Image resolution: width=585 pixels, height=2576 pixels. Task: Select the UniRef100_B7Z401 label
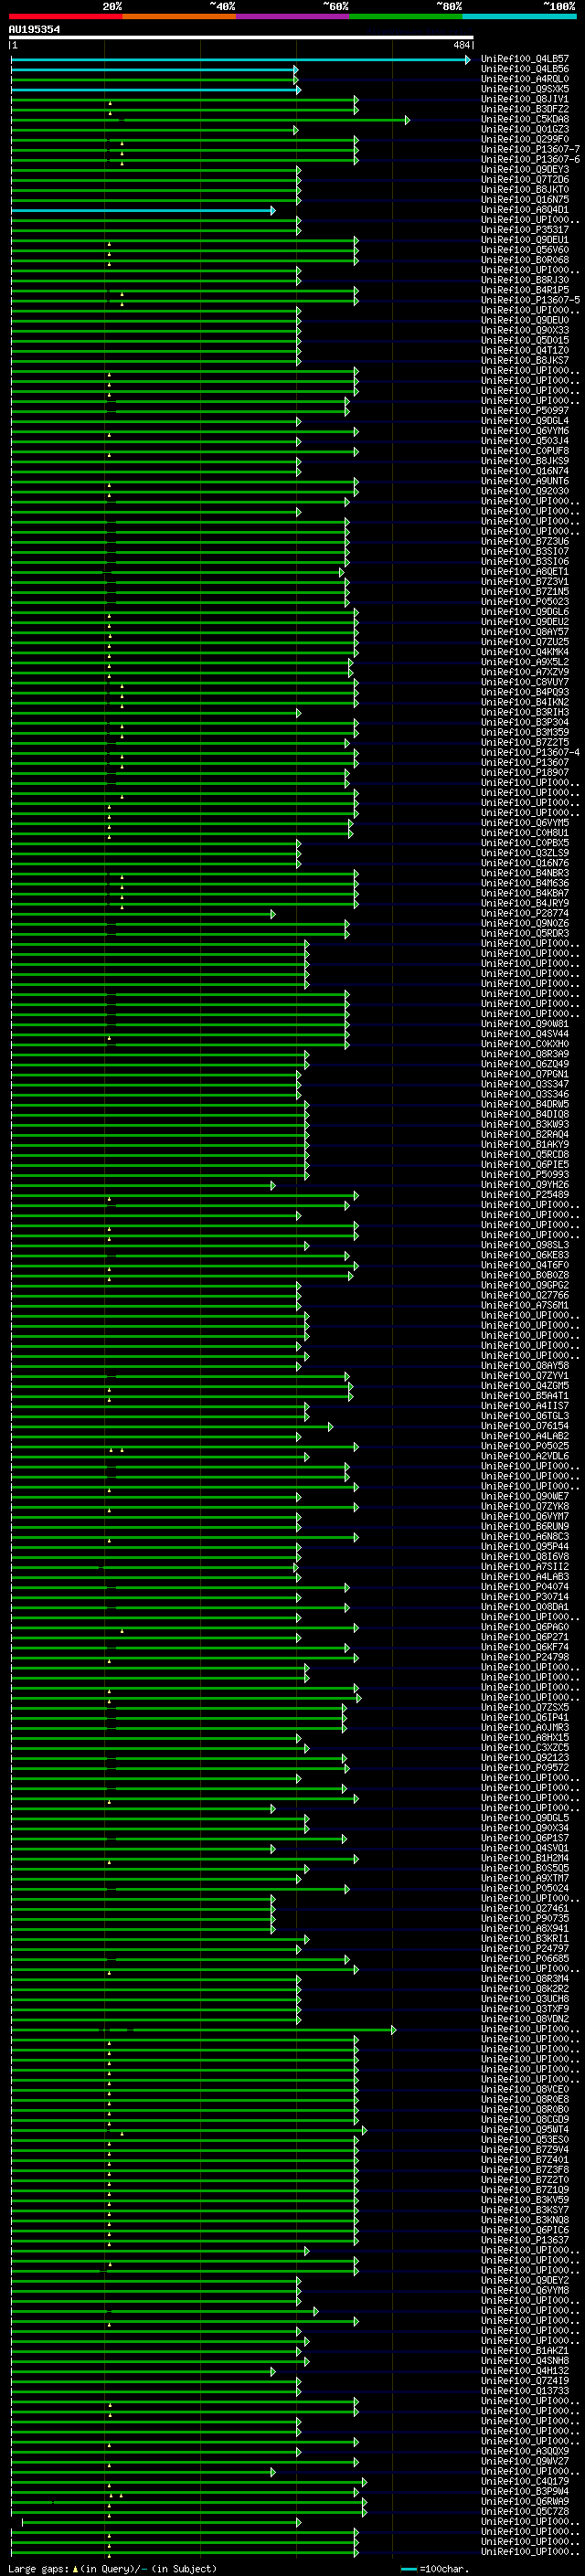pyautogui.click(x=524, y=2160)
